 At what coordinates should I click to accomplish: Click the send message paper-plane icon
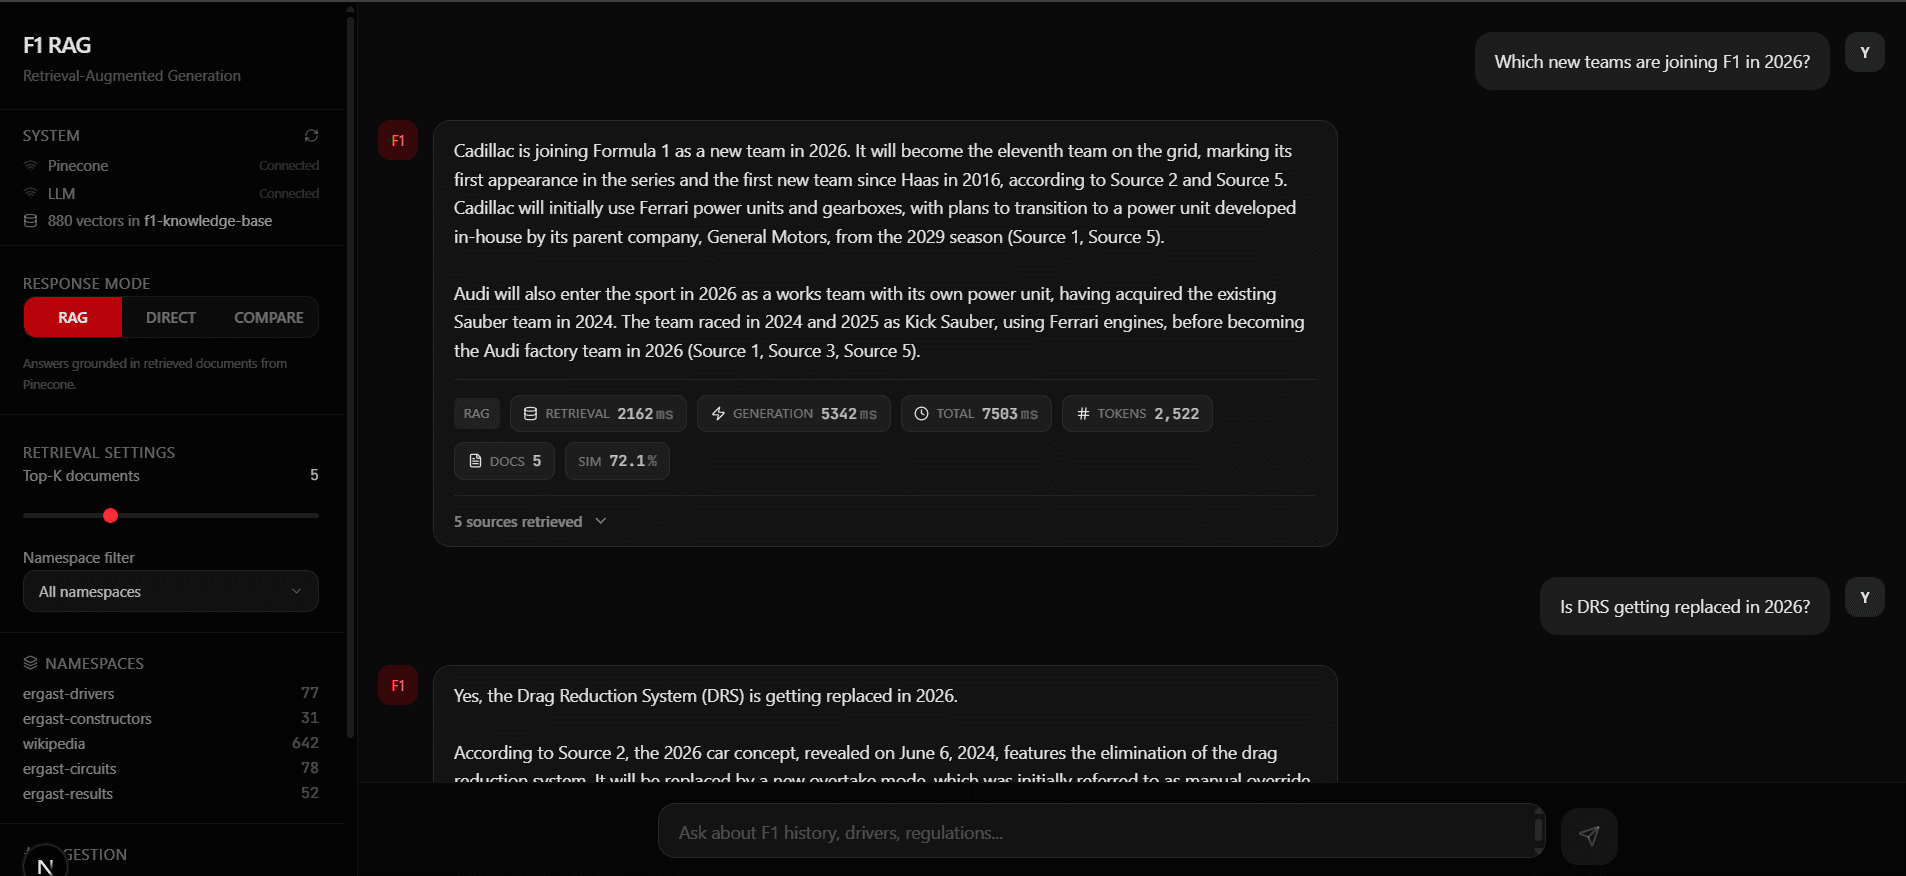point(1589,835)
